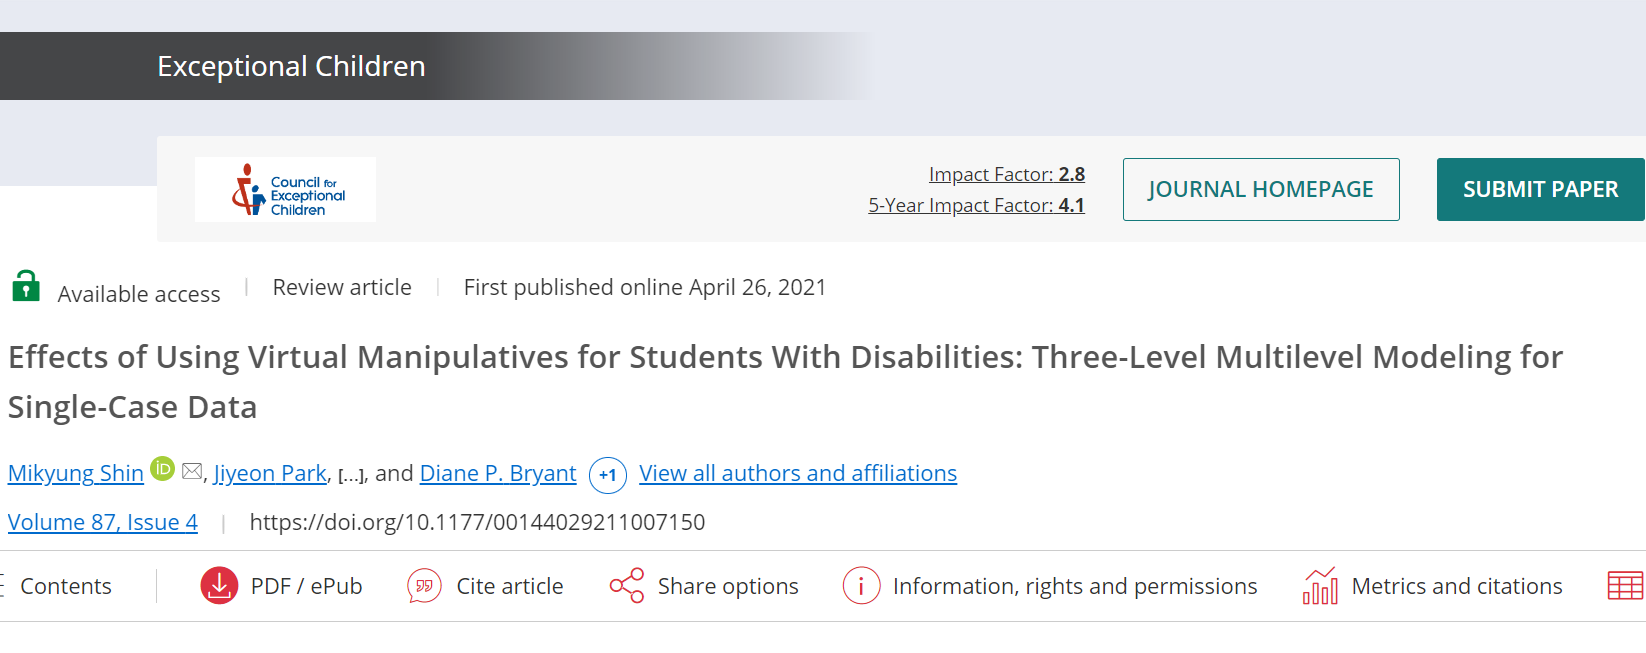Viewport: 1646px width, 653px height.
Task: Click the Council for Exceptional Children logo
Action: (x=285, y=190)
